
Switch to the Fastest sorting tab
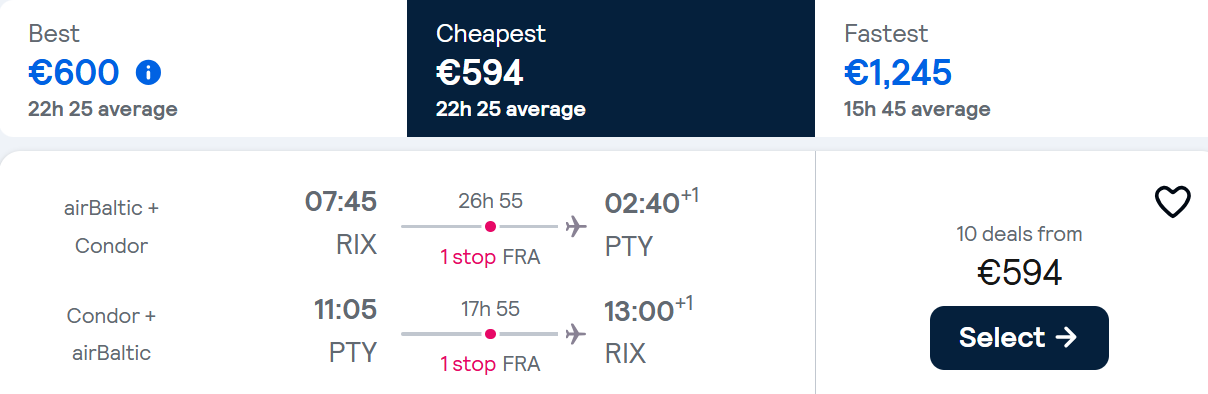pos(1011,68)
